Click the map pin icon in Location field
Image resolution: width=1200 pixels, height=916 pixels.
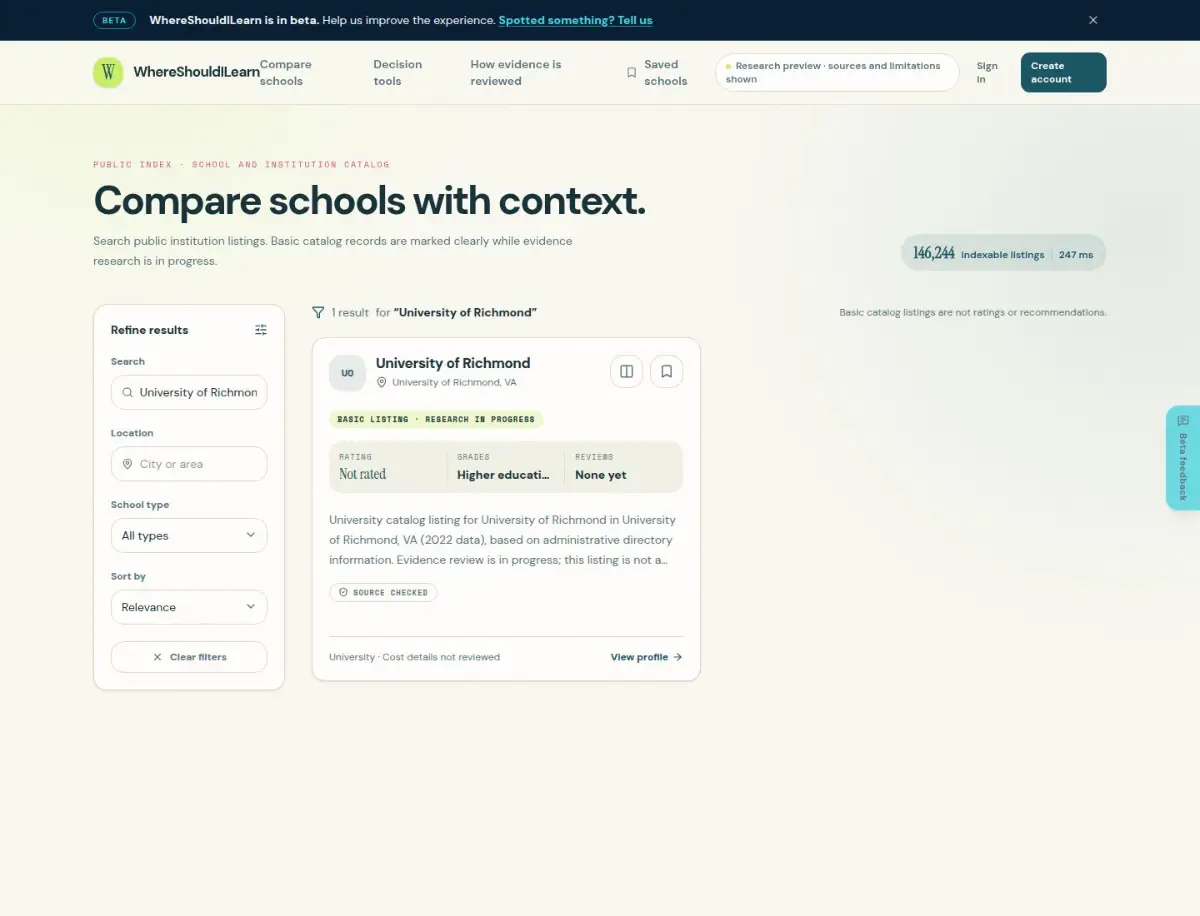coord(127,464)
